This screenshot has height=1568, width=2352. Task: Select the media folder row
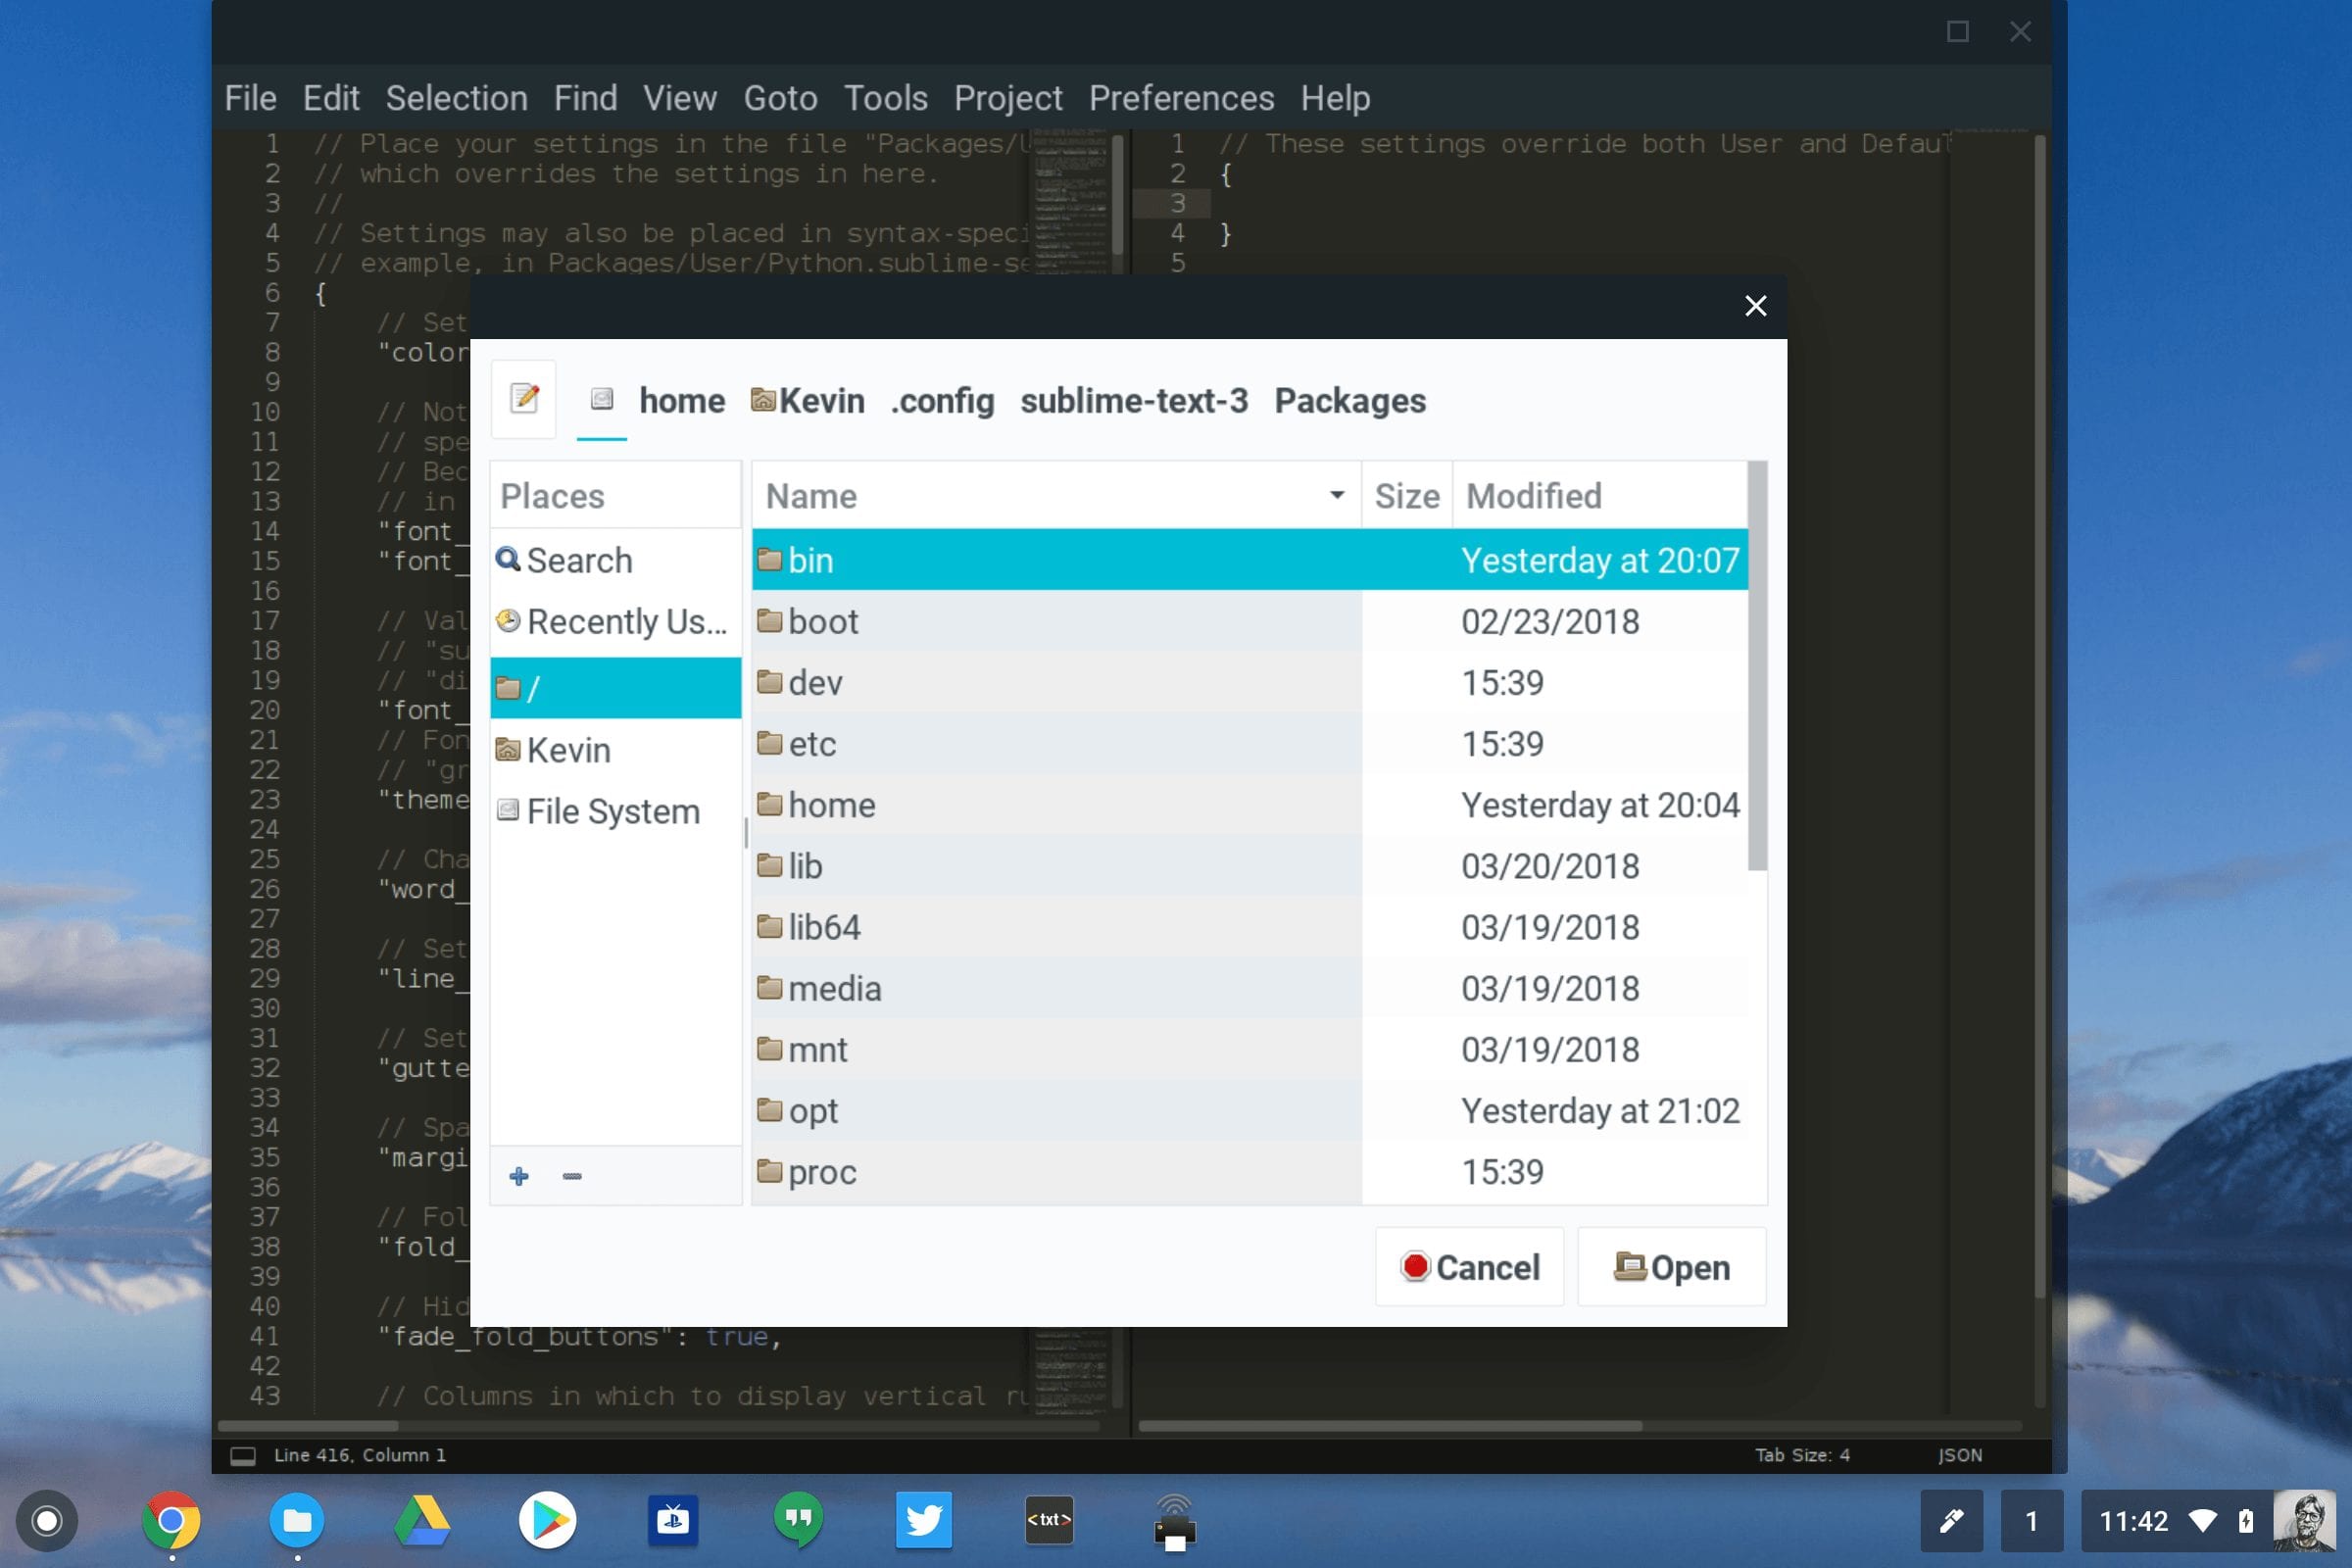(1250, 988)
